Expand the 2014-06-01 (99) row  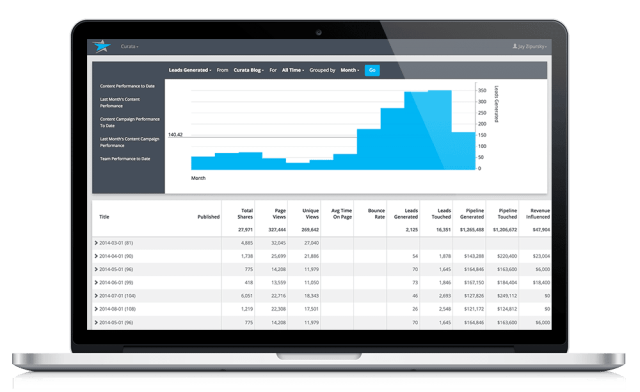point(96,283)
